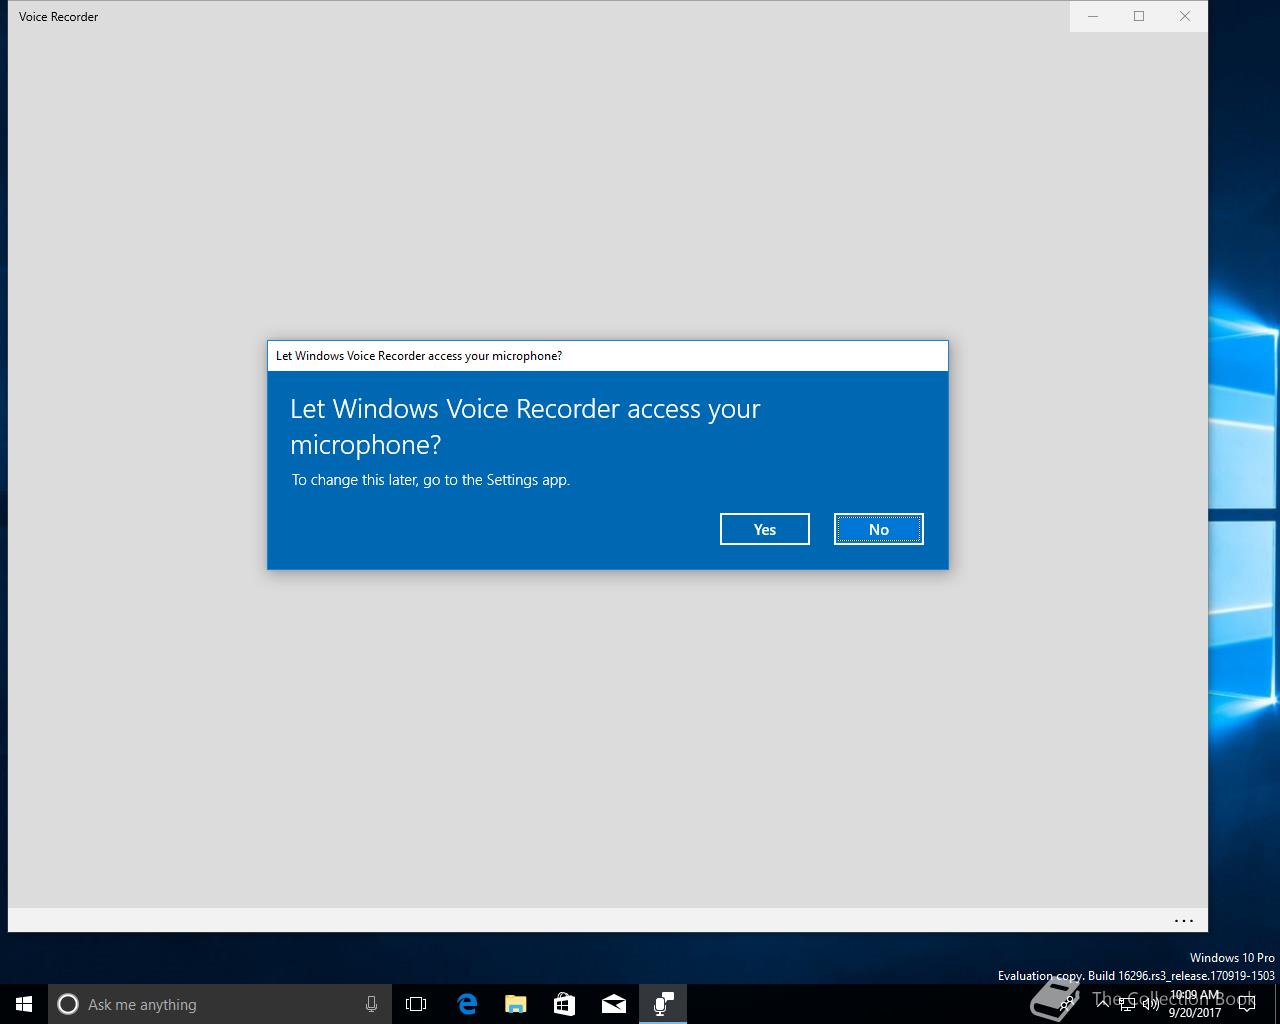
Task: Open File Explorer from the taskbar
Action: click(516, 1004)
